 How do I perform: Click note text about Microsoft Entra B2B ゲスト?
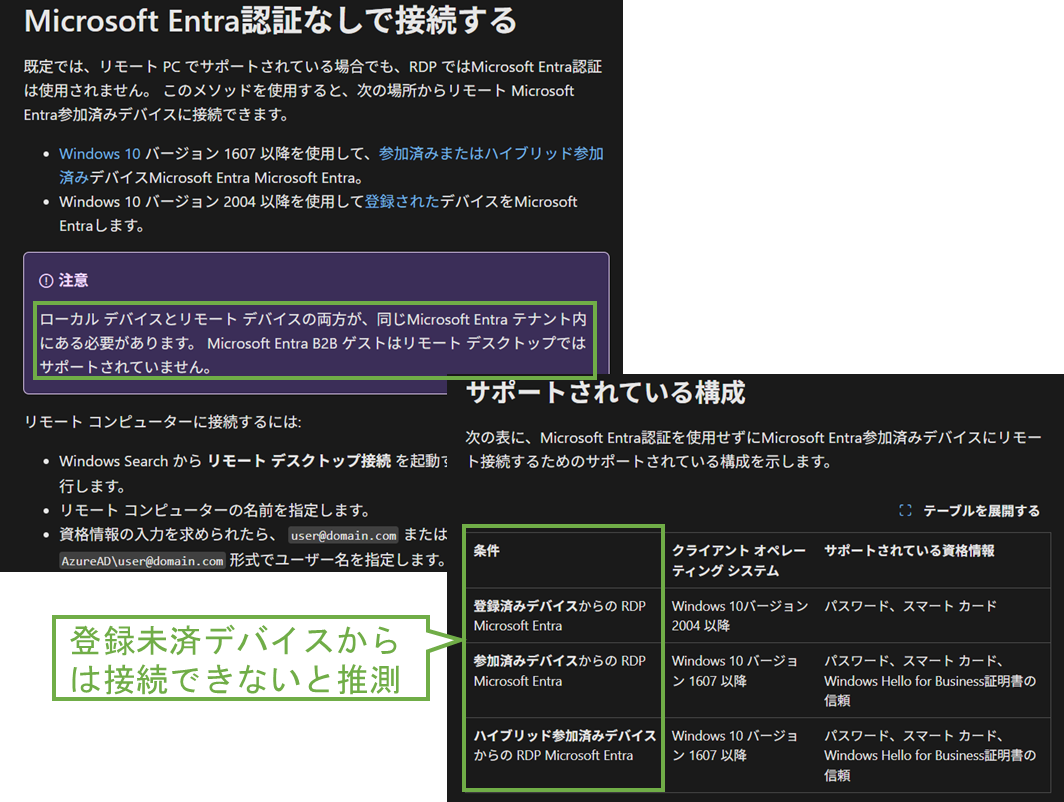tap(313, 343)
